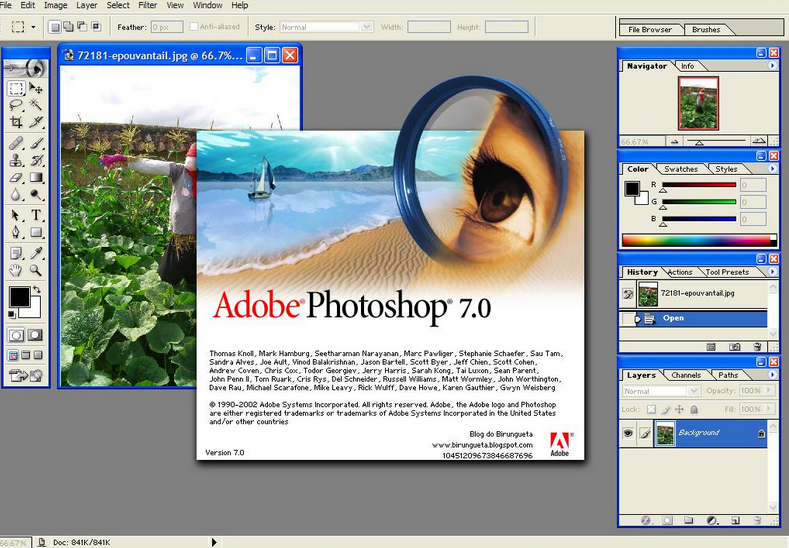Viewport: 789px width, 548px height.
Task: Open Layers panel flyout menu arrow
Action: pyautogui.click(x=772, y=375)
